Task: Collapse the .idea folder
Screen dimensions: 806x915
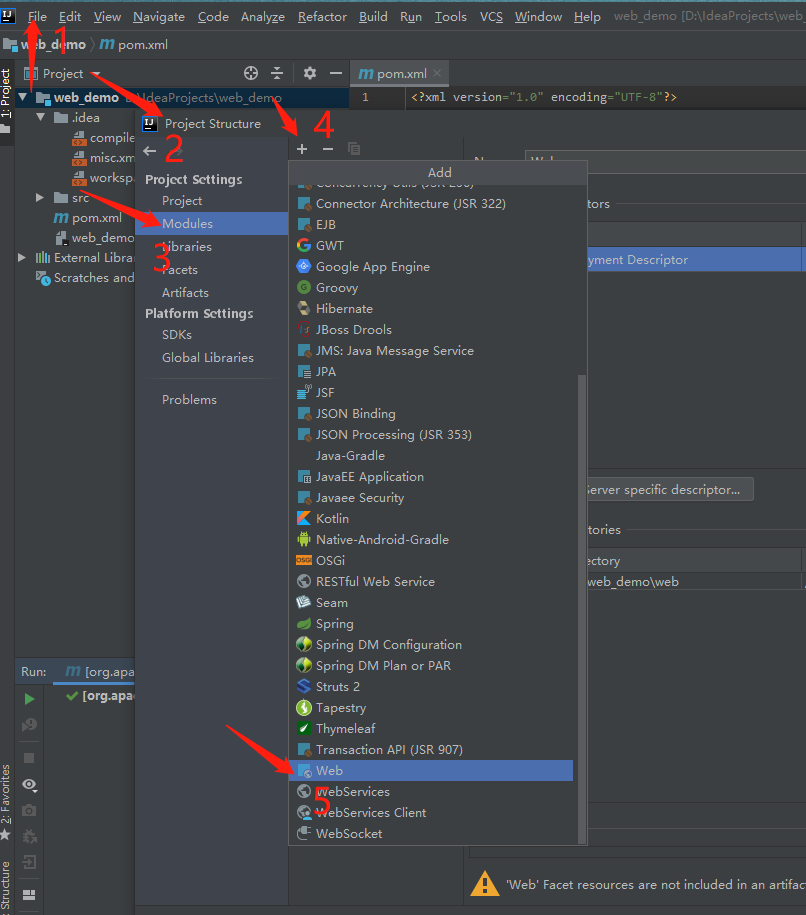Action: (x=40, y=117)
